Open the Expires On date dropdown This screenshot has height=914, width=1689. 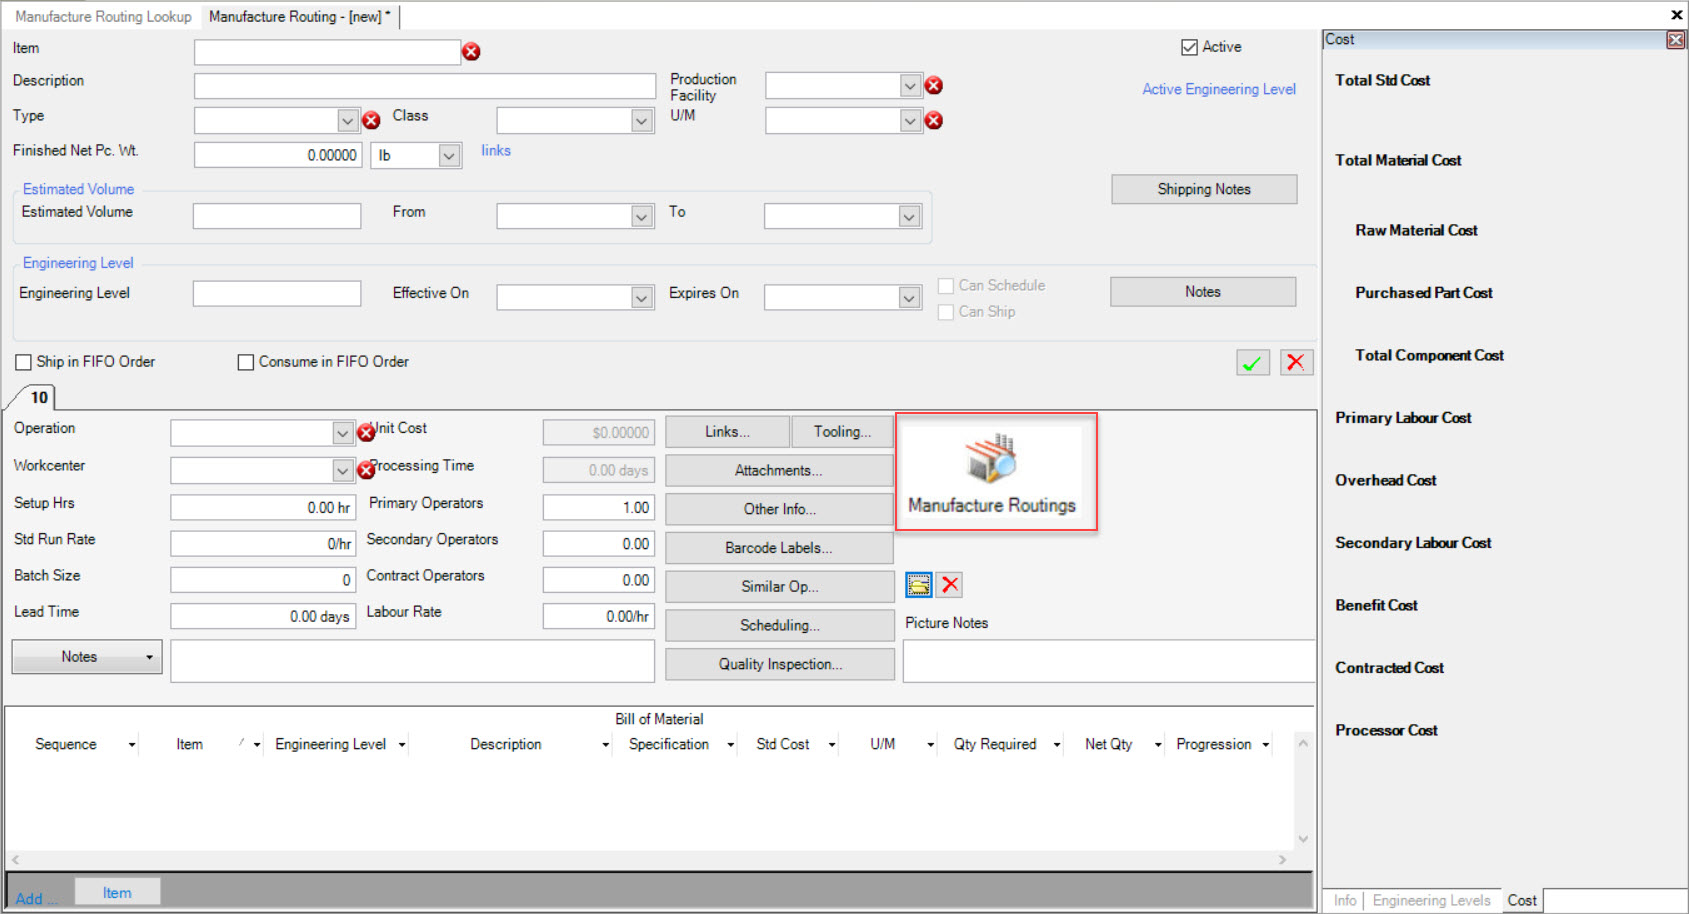[x=909, y=298]
